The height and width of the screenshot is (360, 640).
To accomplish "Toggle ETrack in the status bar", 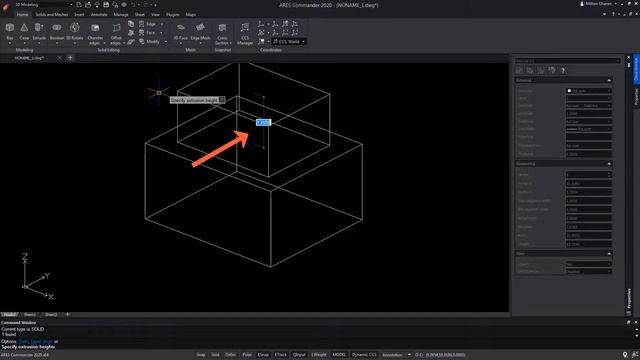I will 281,355.
